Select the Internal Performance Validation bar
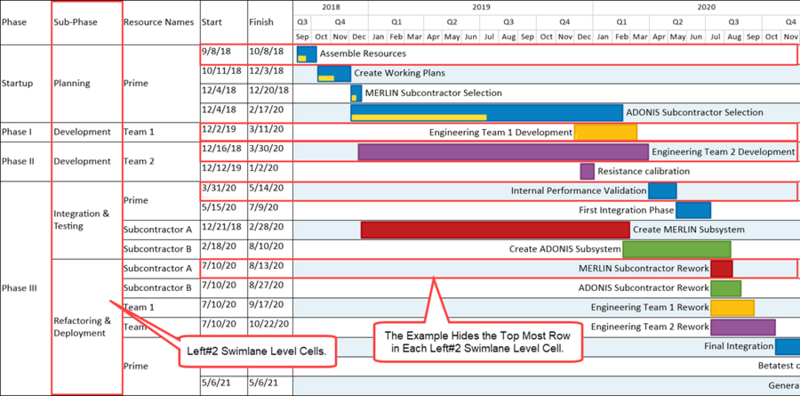Viewport: 800px width, 396px height. tap(662, 191)
